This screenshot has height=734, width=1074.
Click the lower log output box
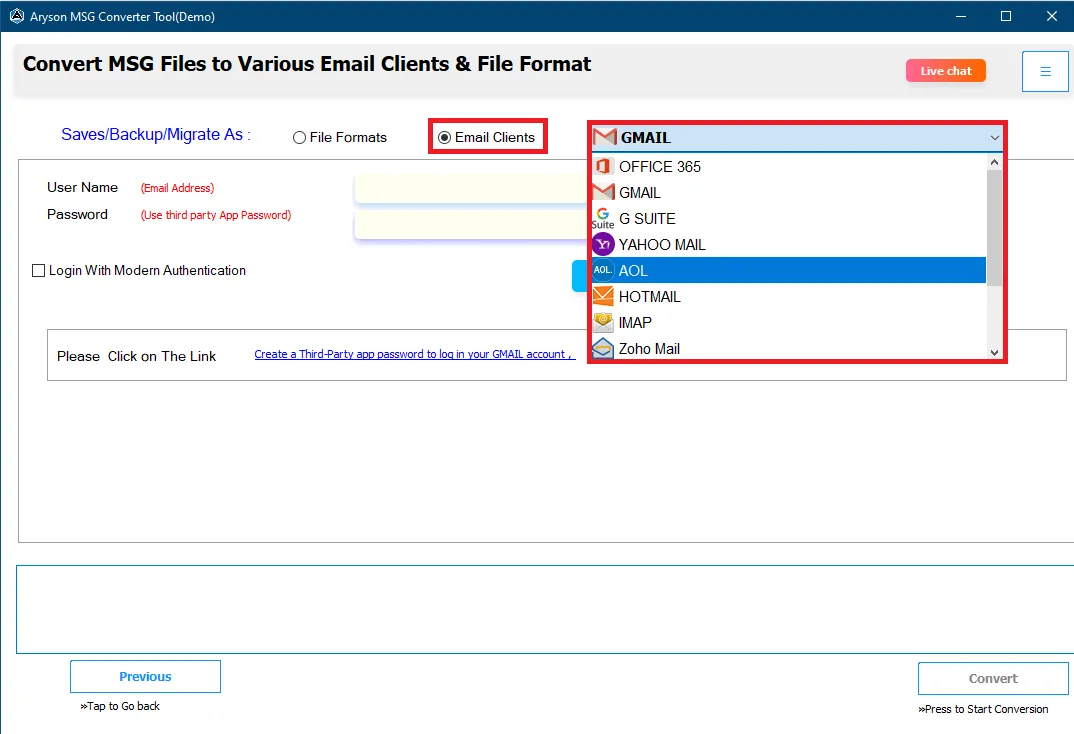pyautogui.click(x=545, y=609)
